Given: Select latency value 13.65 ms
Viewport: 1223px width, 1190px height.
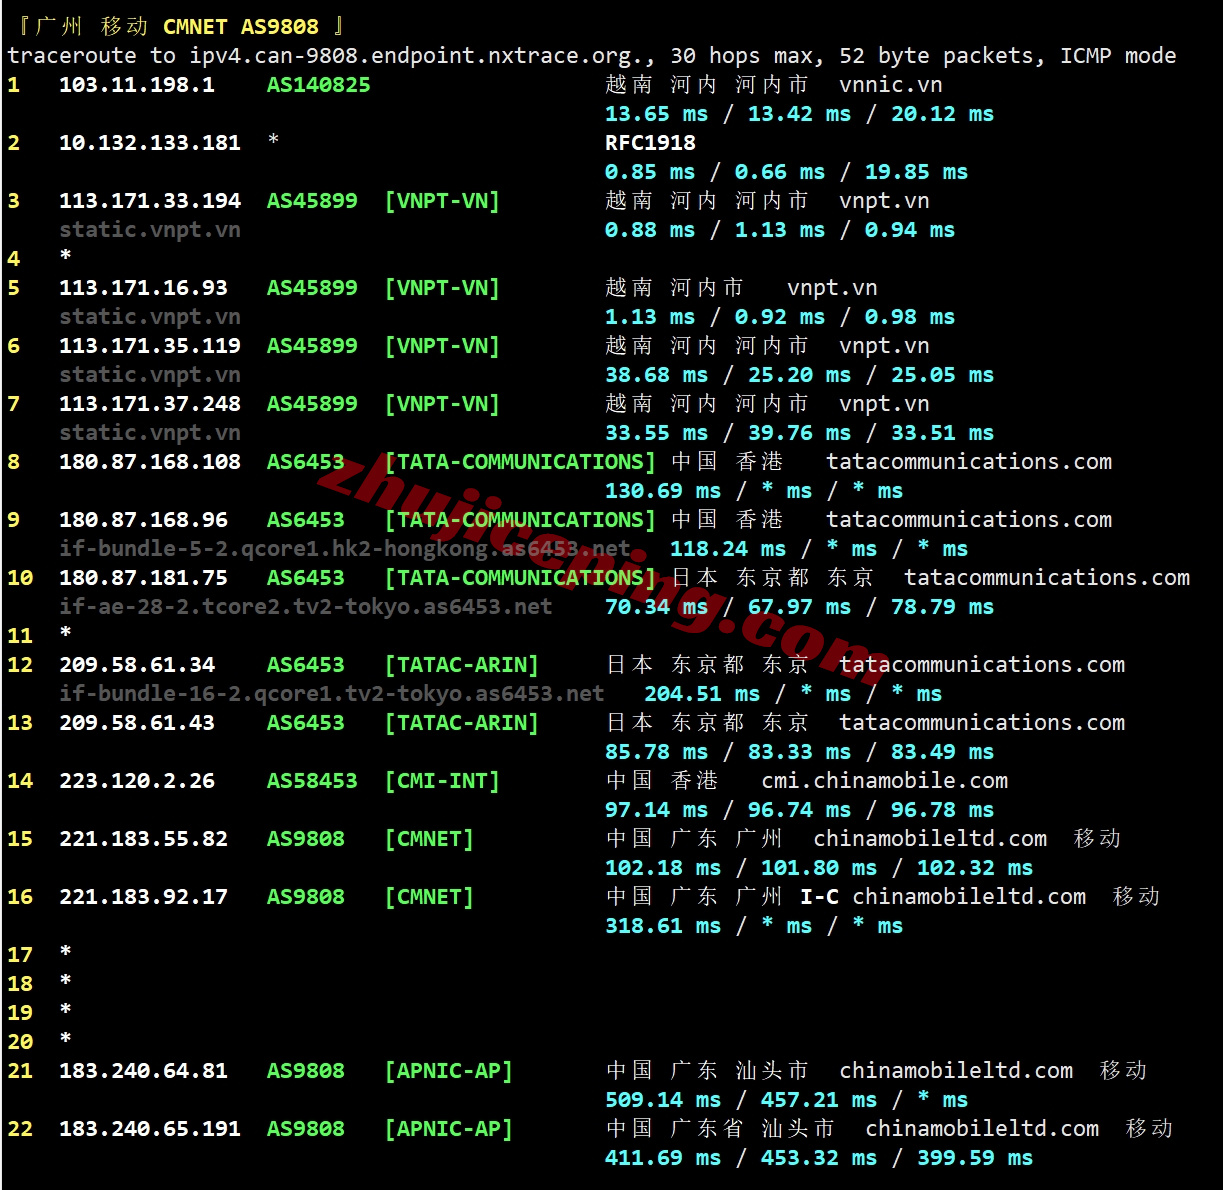Looking at the screenshot, I should (x=657, y=114).
